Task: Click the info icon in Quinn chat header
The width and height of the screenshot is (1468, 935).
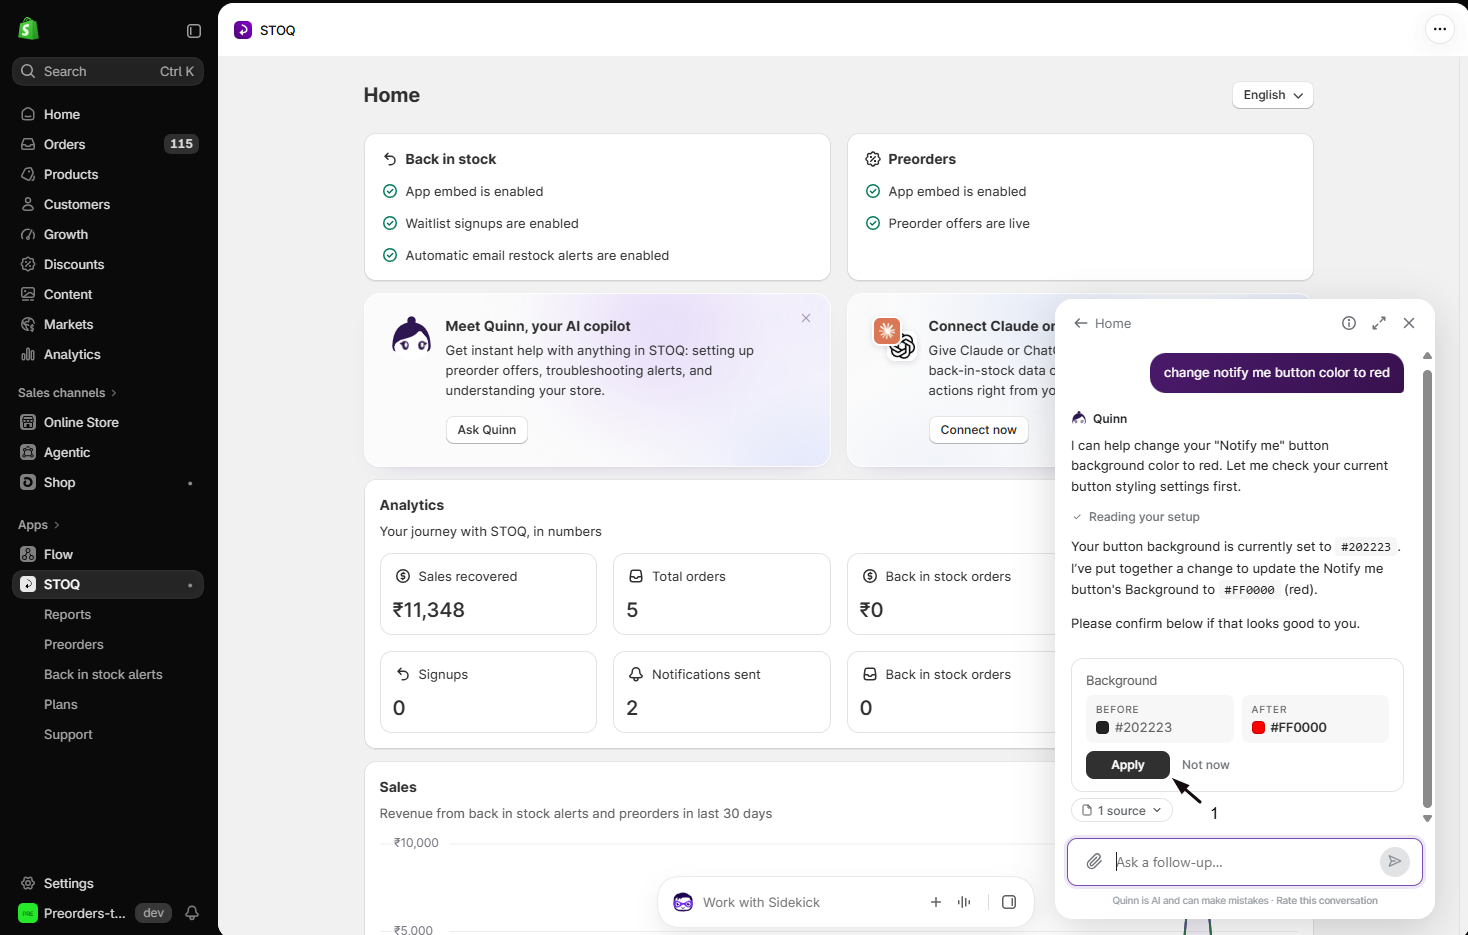Action: 1349,323
